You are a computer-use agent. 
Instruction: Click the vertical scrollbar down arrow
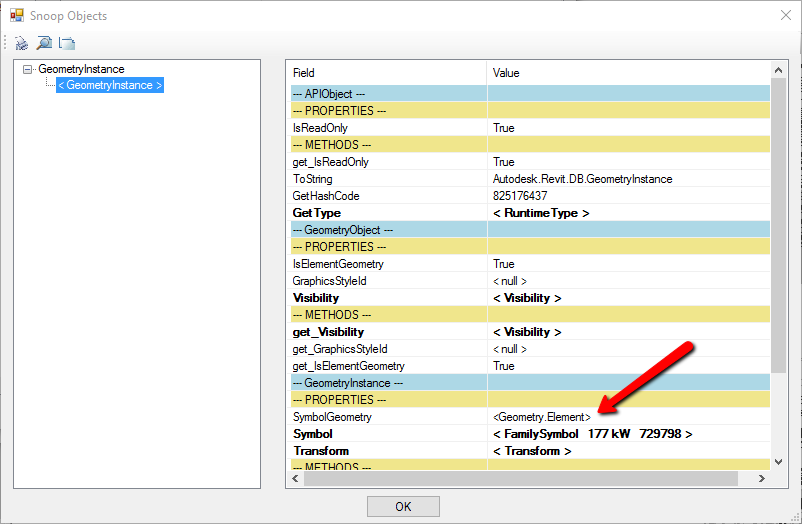click(779, 461)
